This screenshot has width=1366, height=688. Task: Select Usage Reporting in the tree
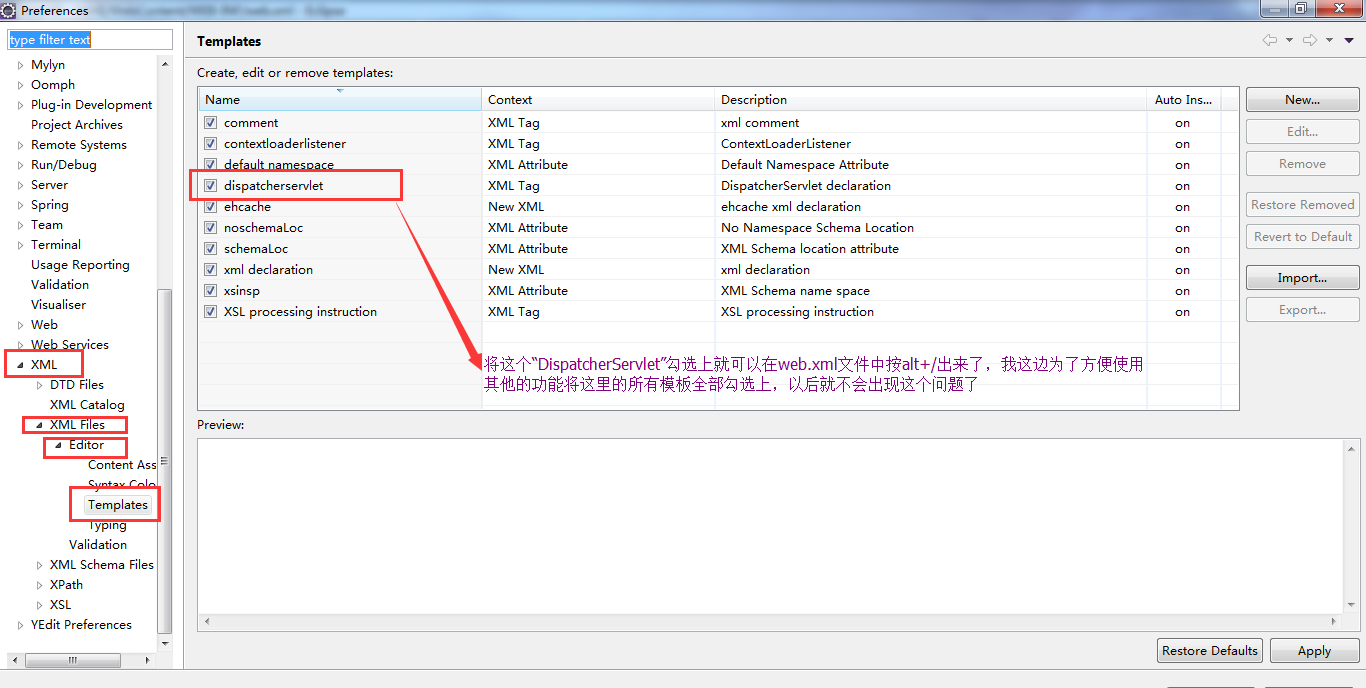tap(80, 265)
